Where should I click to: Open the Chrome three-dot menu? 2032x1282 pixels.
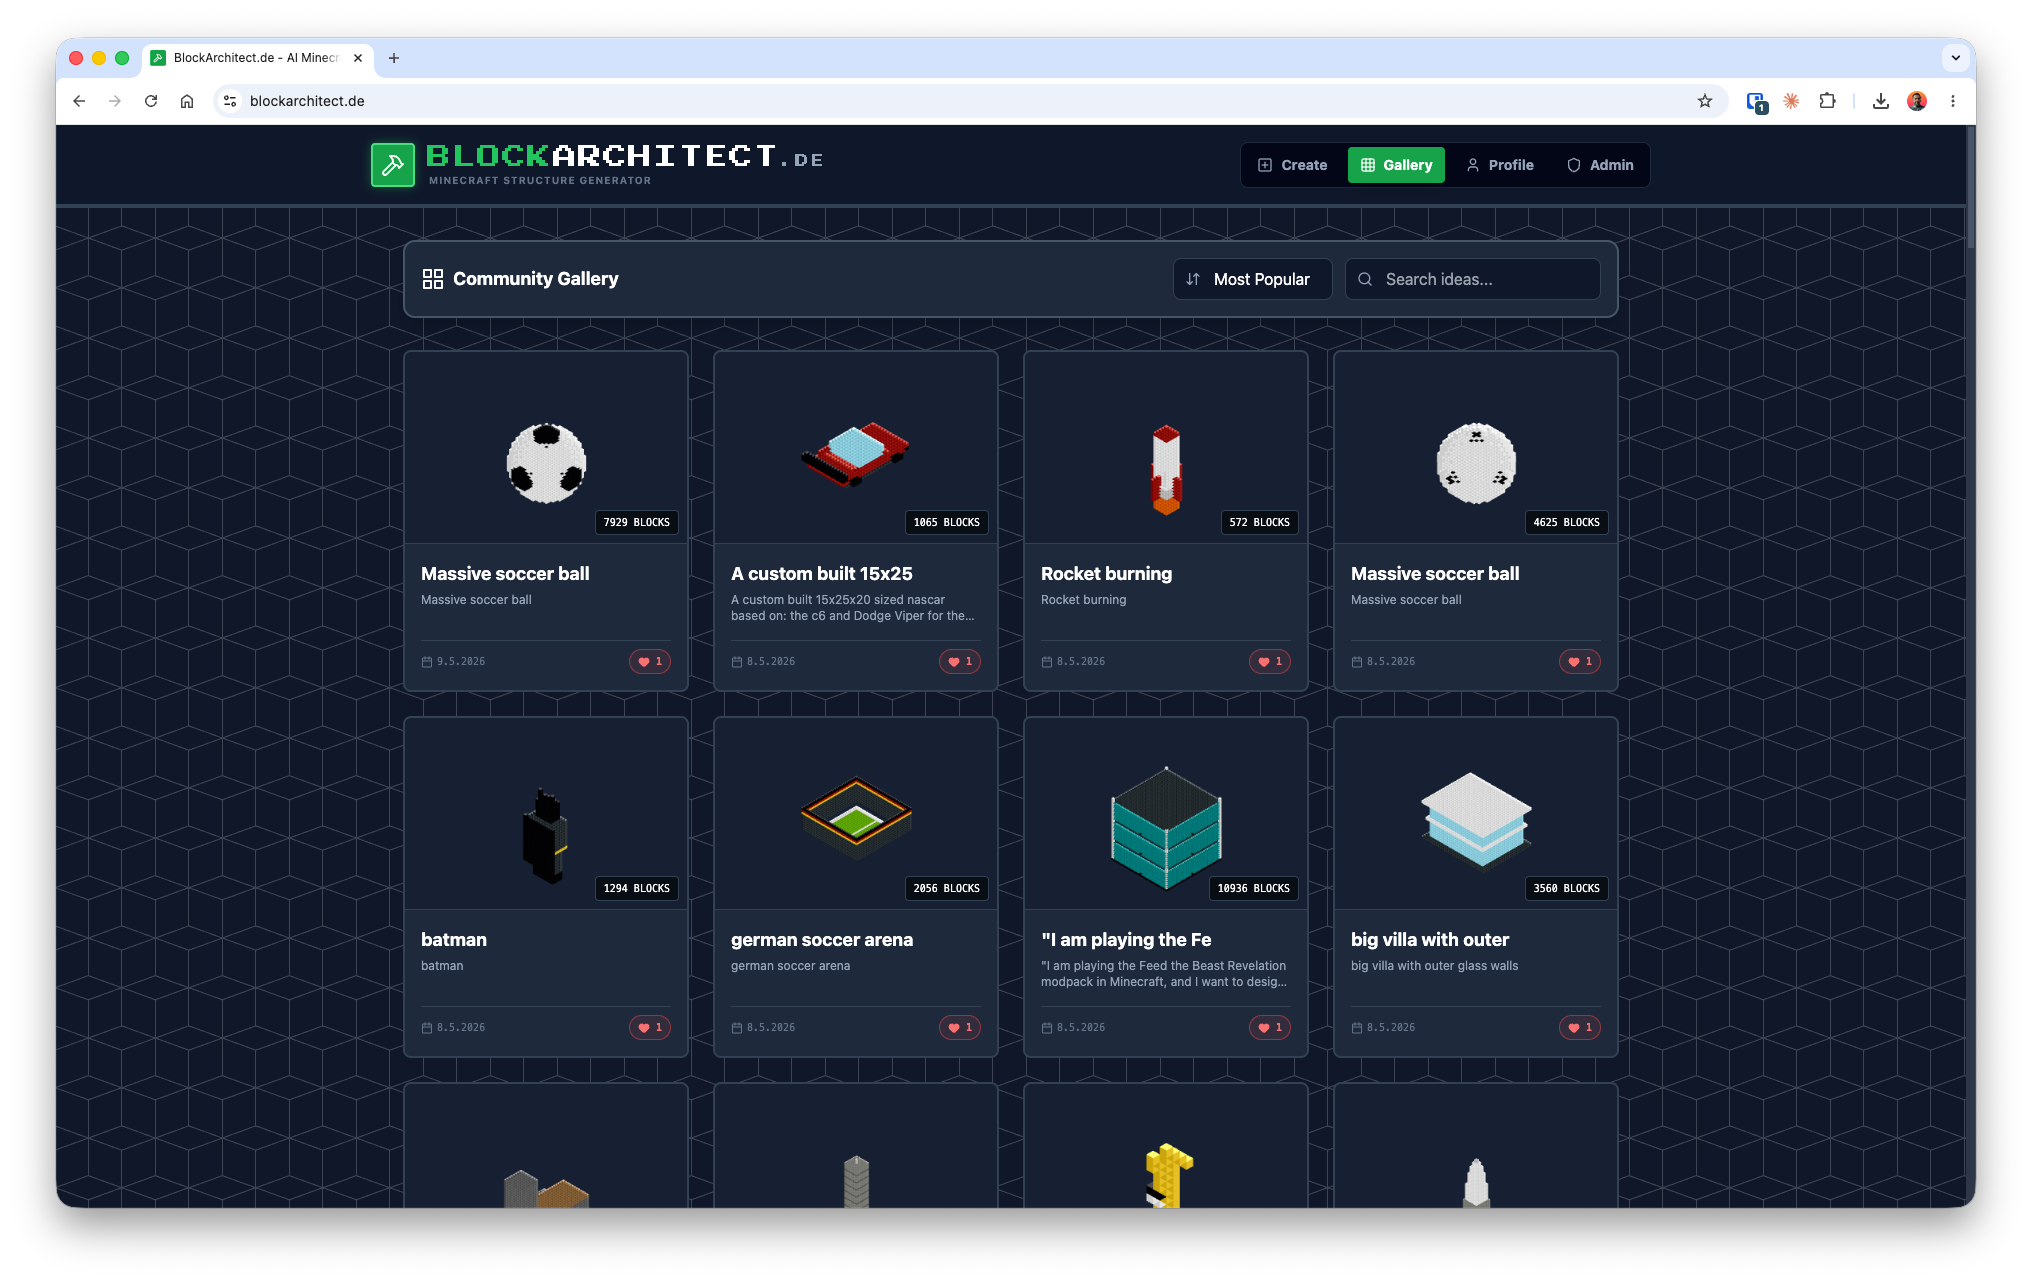pyautogui.click(x=1953, y=101)
